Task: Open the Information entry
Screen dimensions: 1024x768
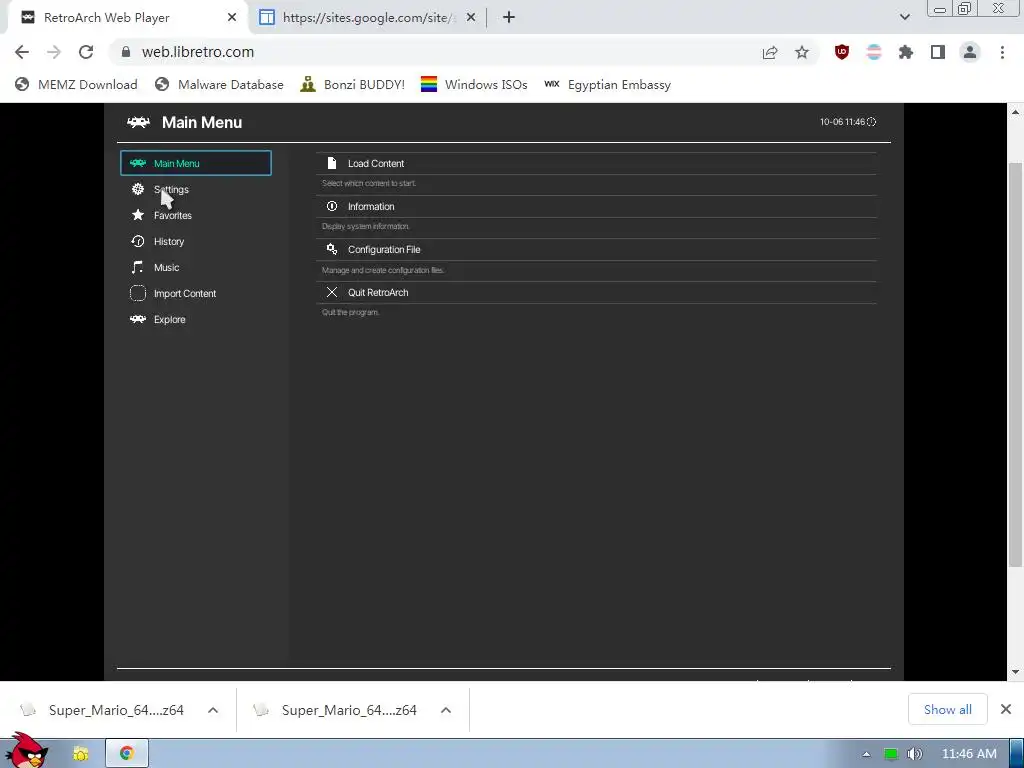Action: coord(596,206)
